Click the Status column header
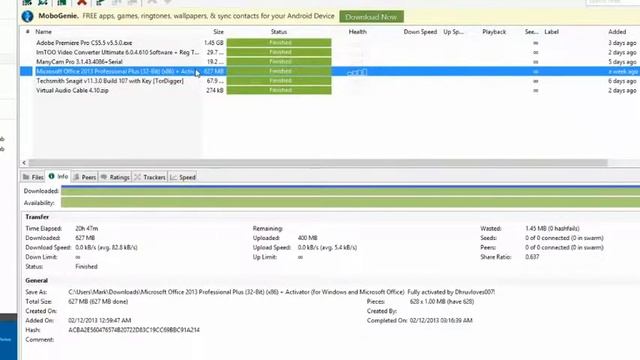This screenshot has width=640, height=360. (x=279, y=32)
